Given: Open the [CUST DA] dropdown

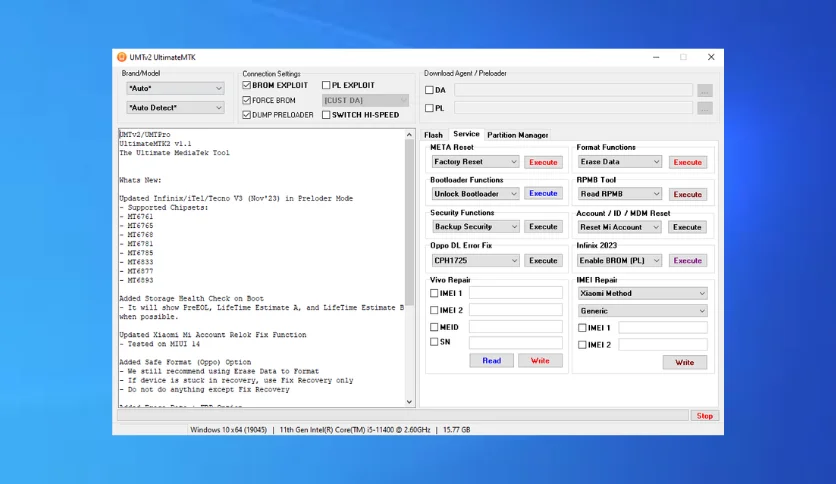Looking at the screenshot, I should 365,100.
